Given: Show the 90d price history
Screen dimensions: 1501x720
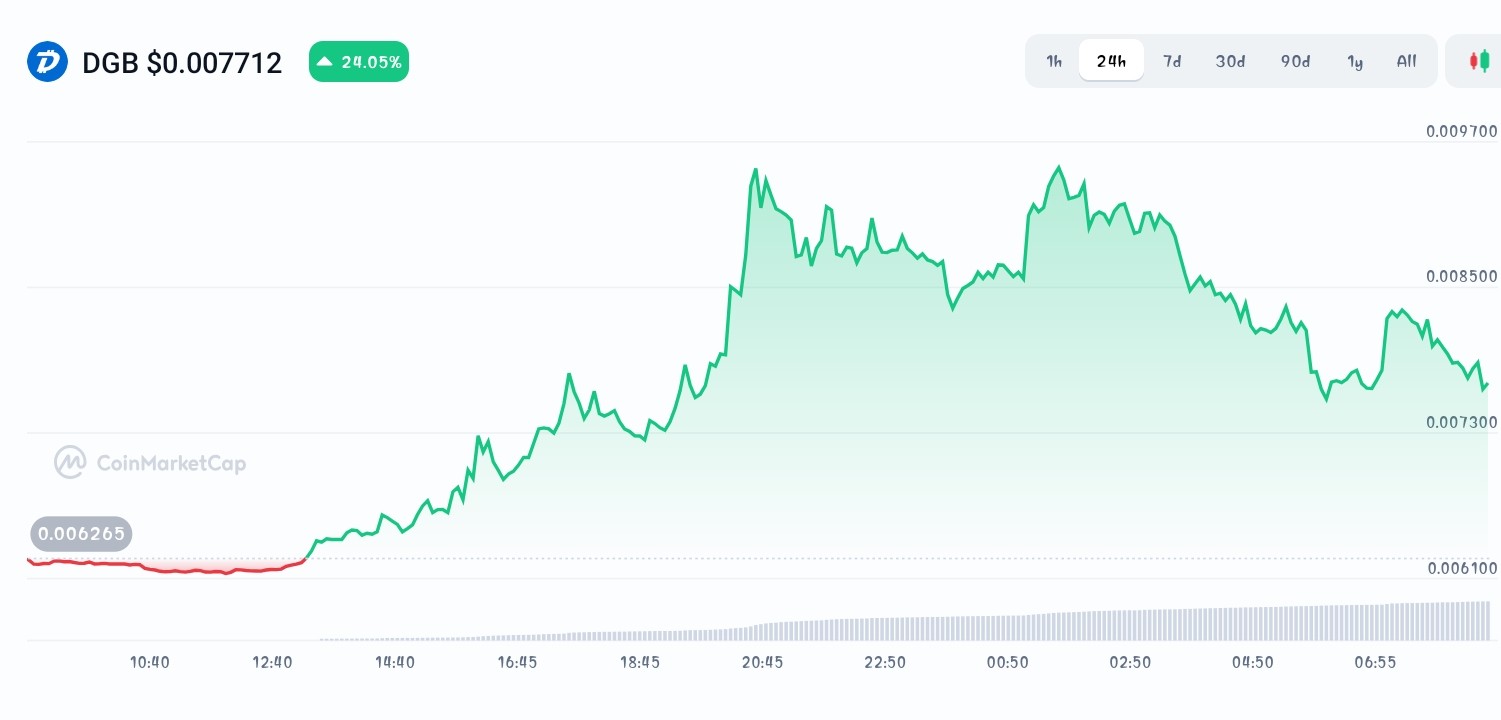Looking at the screenshot, I should tap(1295, 61).
